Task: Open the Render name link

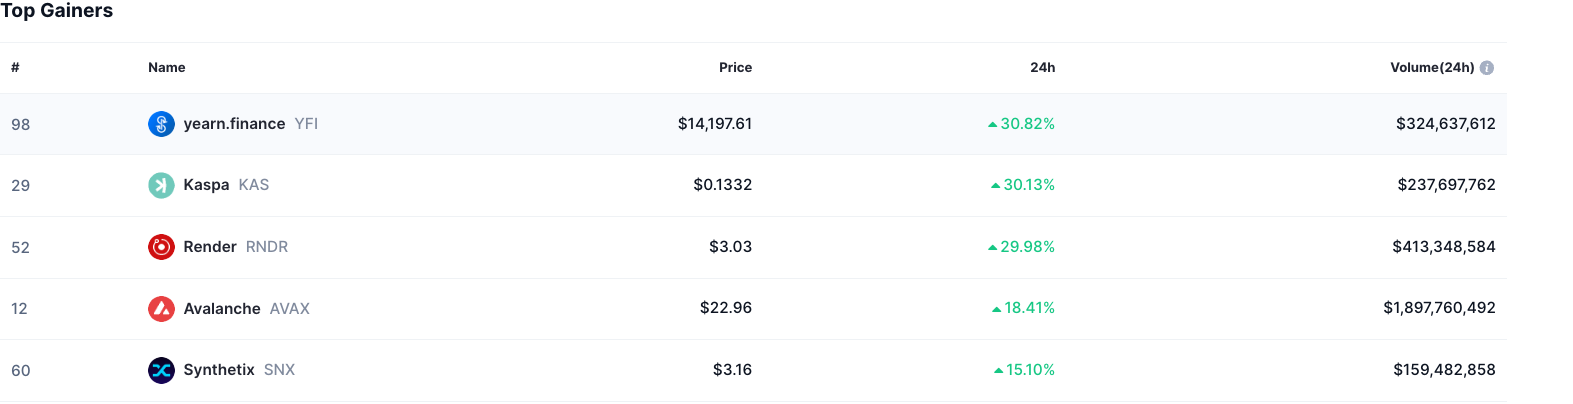Action: (x=210, y=247)
